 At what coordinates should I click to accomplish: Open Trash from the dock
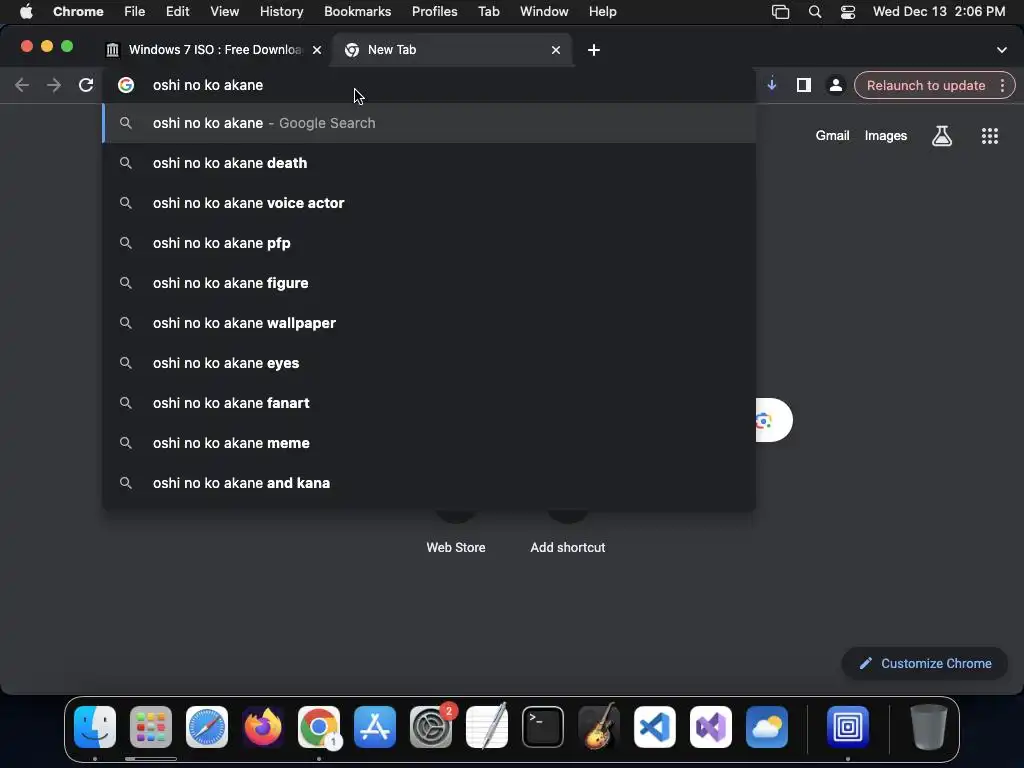click(929, 727)
